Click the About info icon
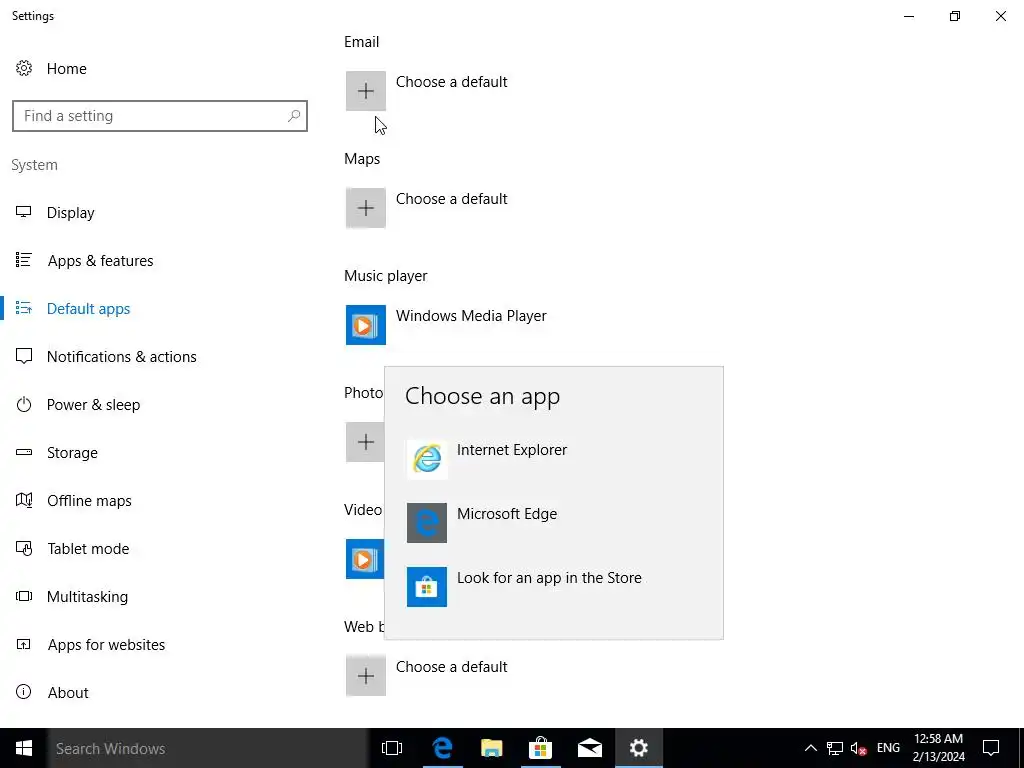The image size is (1024, 768). click(x=24, y=692)
